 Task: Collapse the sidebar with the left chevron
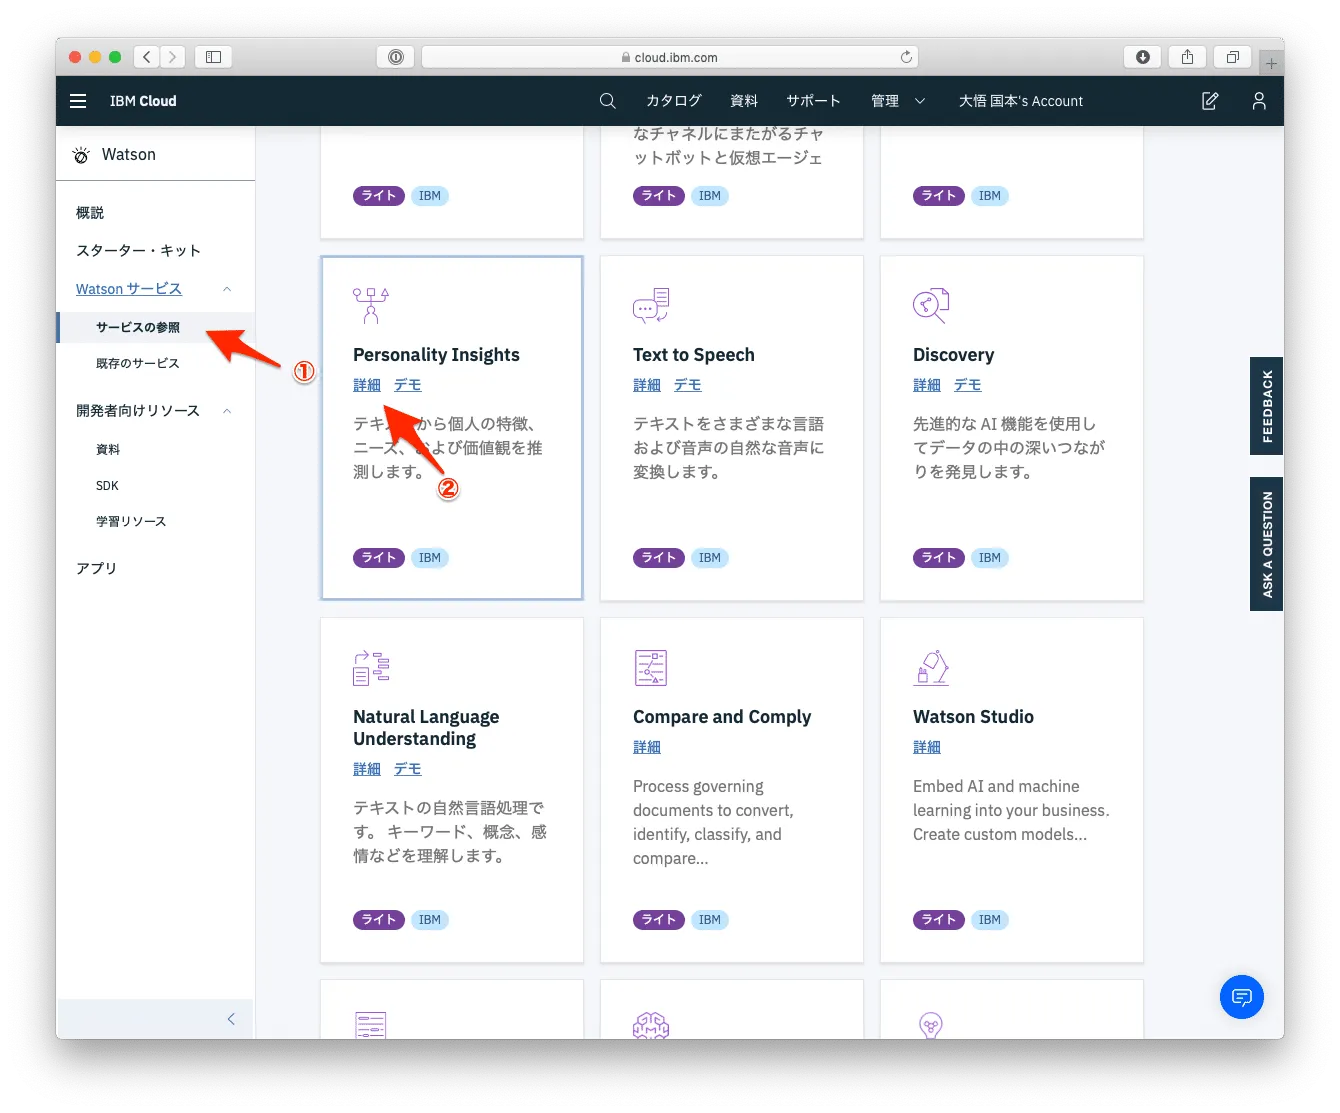pos(231,1019)
